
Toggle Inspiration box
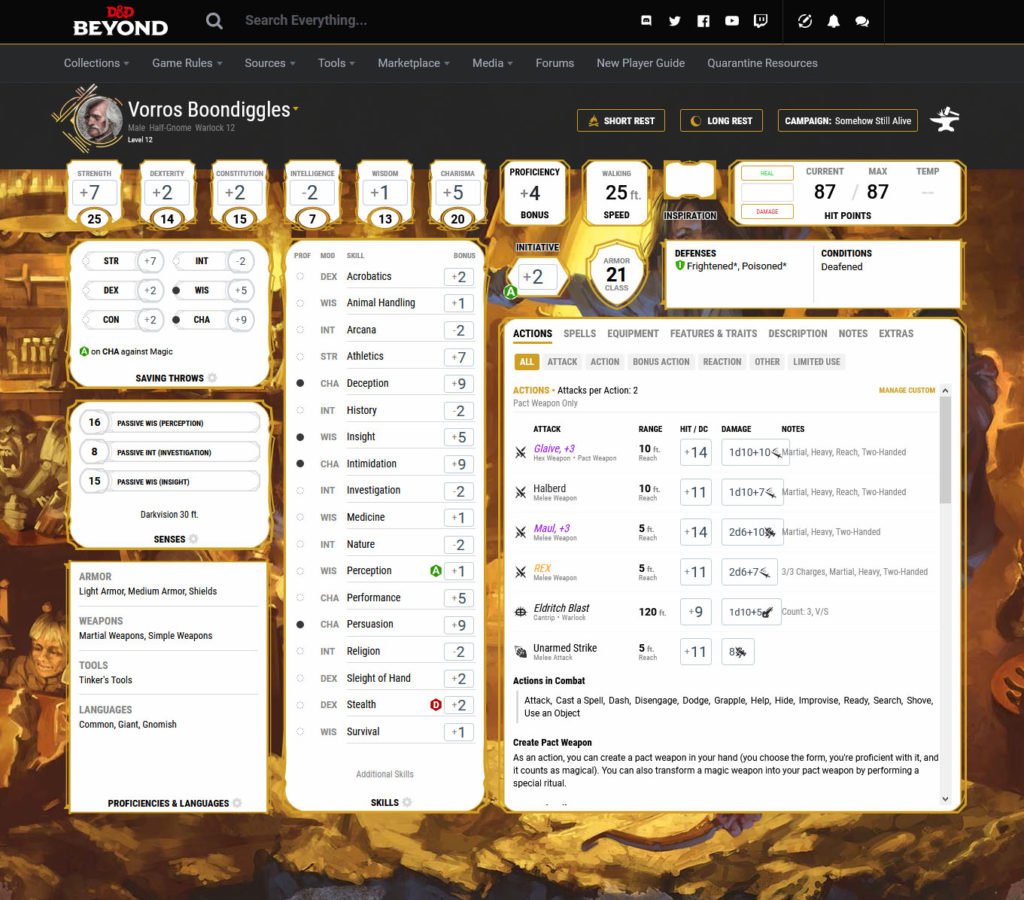689,182
